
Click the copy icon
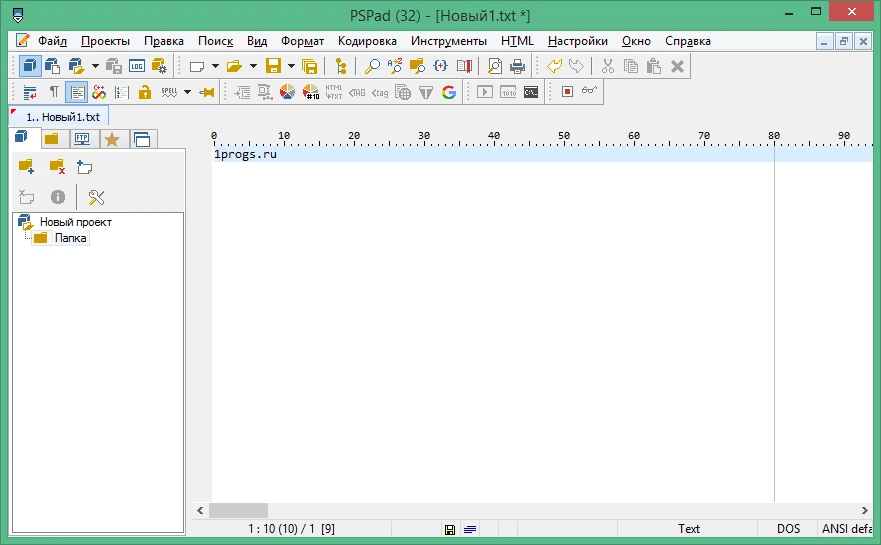[631, 66]
